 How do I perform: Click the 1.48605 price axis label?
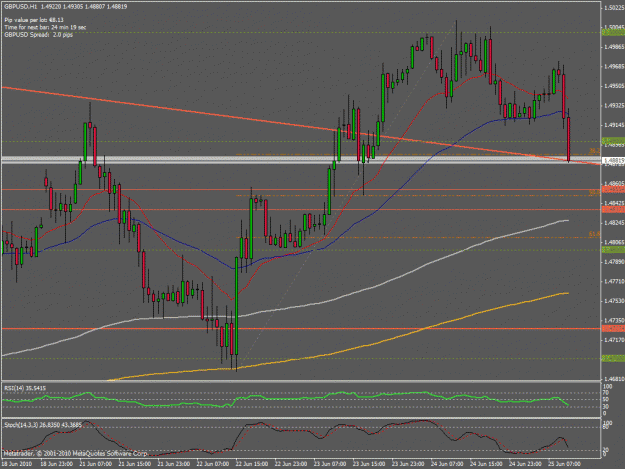click(614, 183)
